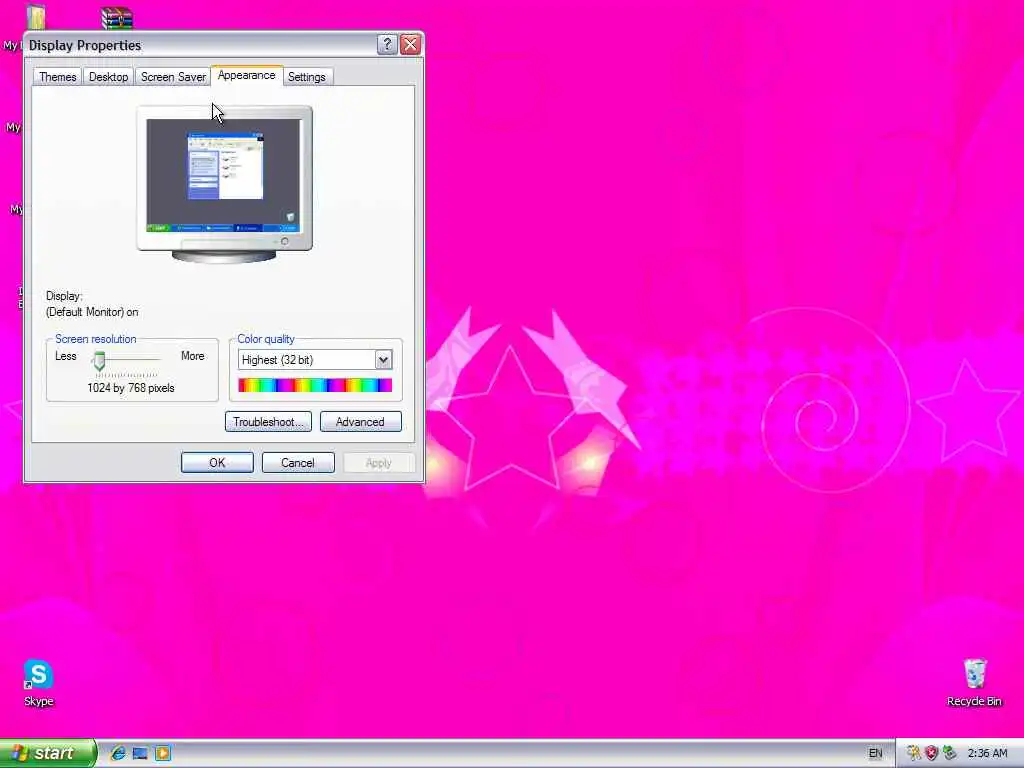Open the WinRAR desktop icon
The image size is (1024, 768).
(x=117, y=18)
